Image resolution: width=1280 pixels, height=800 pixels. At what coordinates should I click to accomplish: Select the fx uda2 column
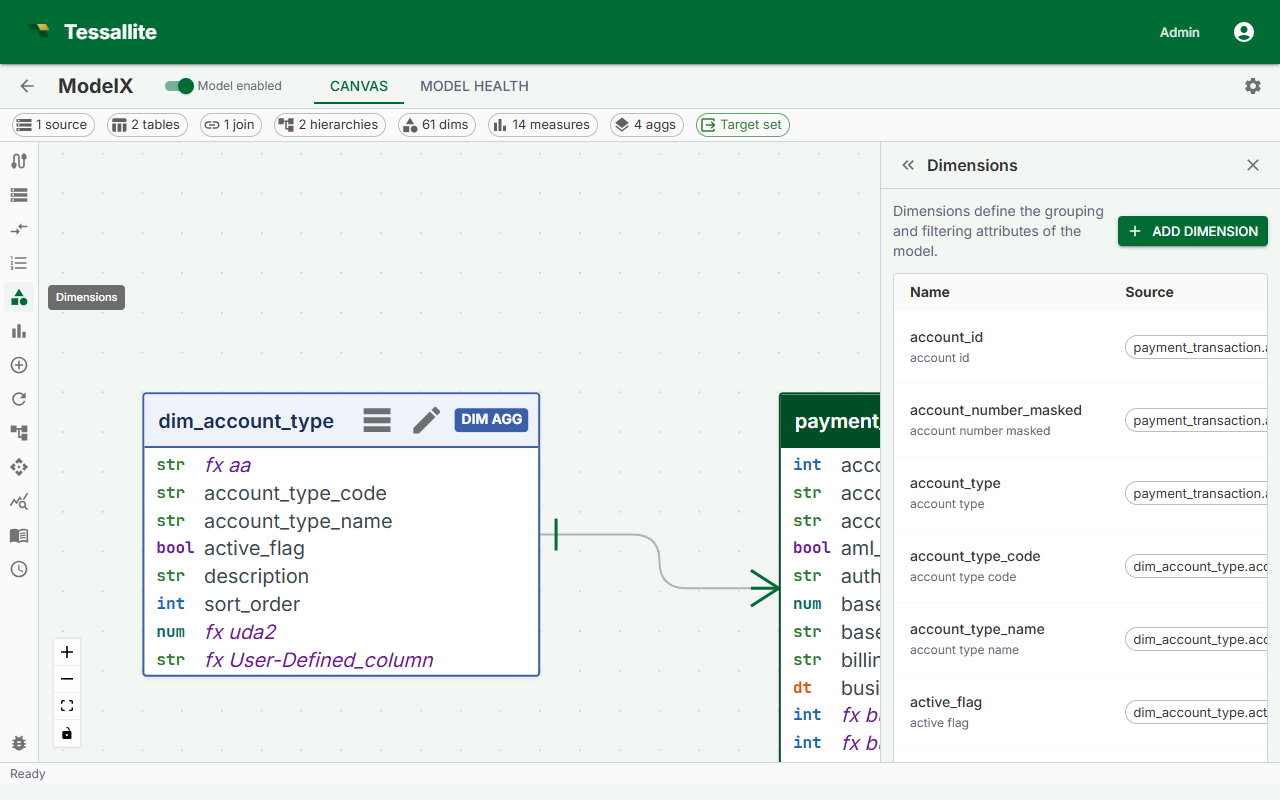point(341,632)
